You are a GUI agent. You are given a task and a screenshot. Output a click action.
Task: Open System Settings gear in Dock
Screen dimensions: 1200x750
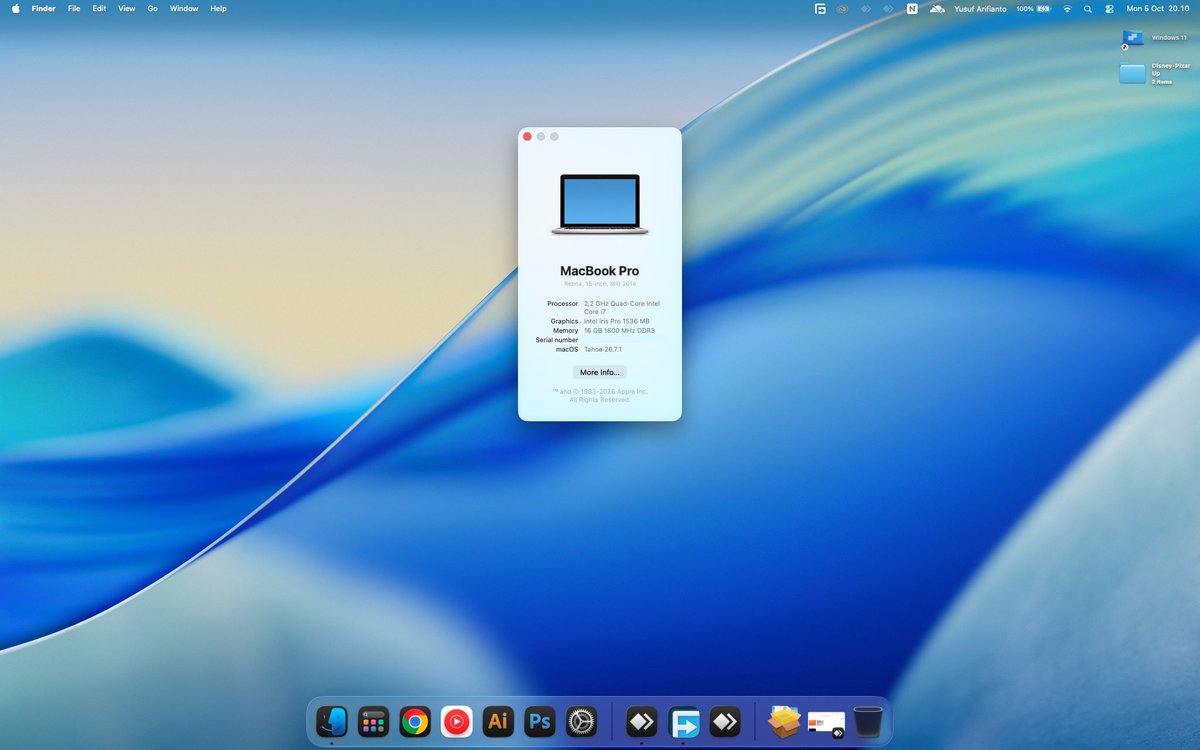click(581, 721)
